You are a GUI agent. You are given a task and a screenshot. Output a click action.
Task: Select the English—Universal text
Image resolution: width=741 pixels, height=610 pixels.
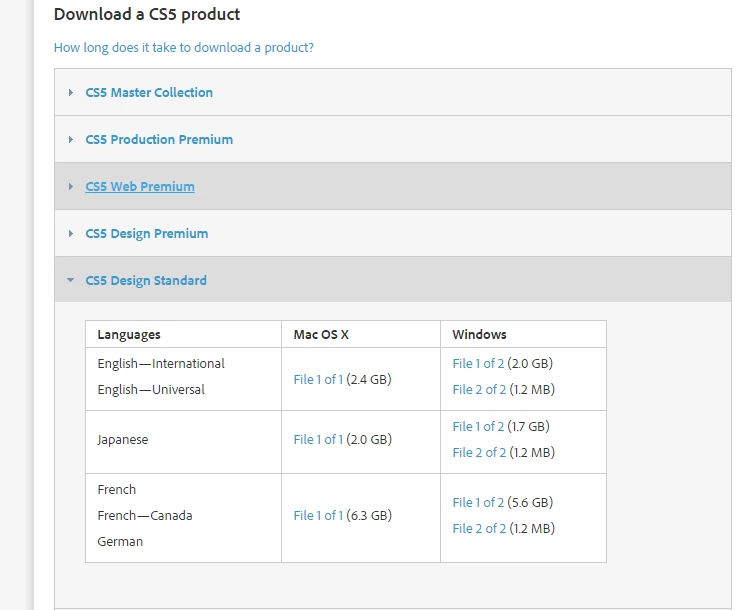(x=151, y=390)
